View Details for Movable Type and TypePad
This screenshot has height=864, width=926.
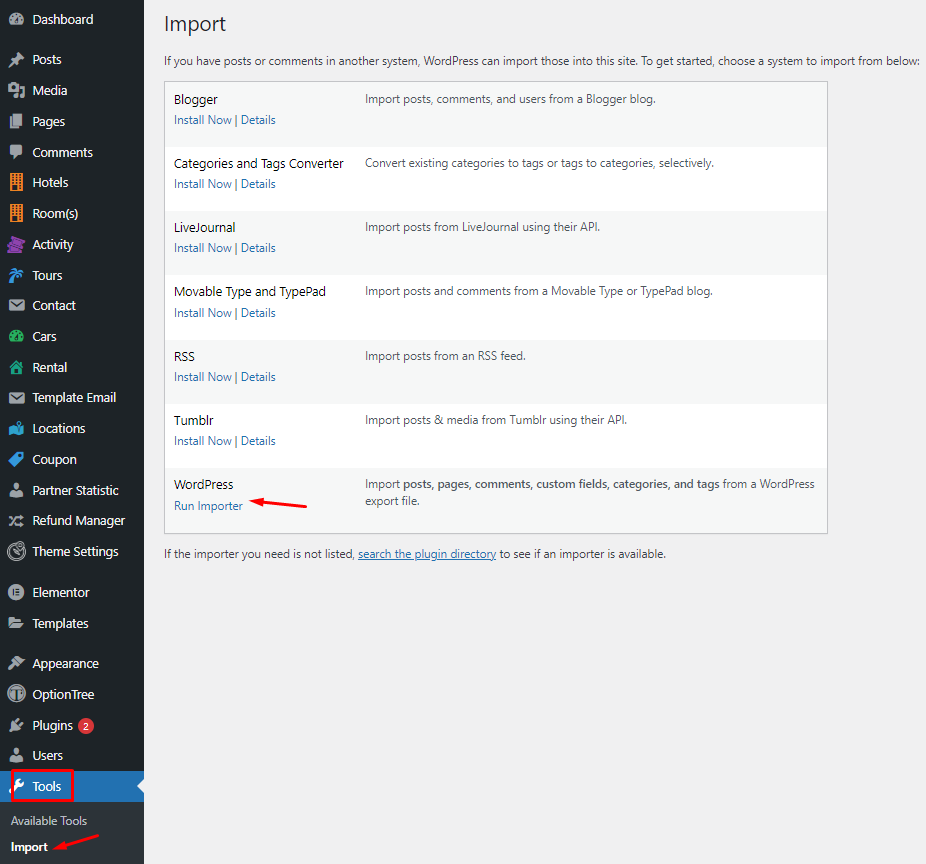tap(258, 313)
